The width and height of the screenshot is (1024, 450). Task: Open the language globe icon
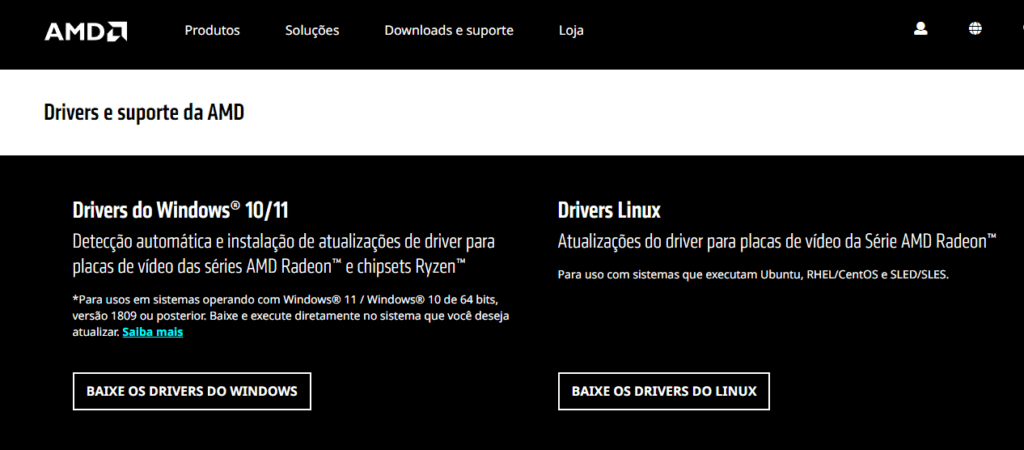pyautogui.click(x=975, y=28)
